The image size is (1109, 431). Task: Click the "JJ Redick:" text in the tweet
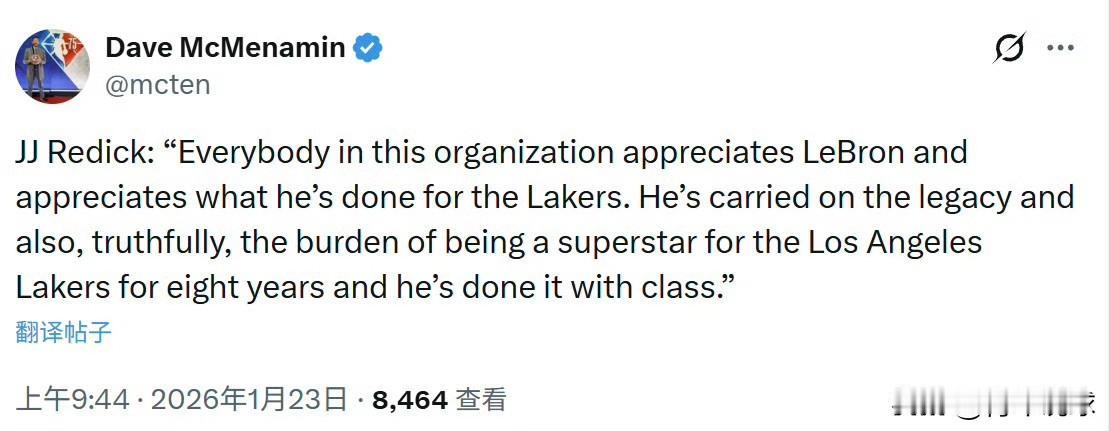click(x=83, y=153)
